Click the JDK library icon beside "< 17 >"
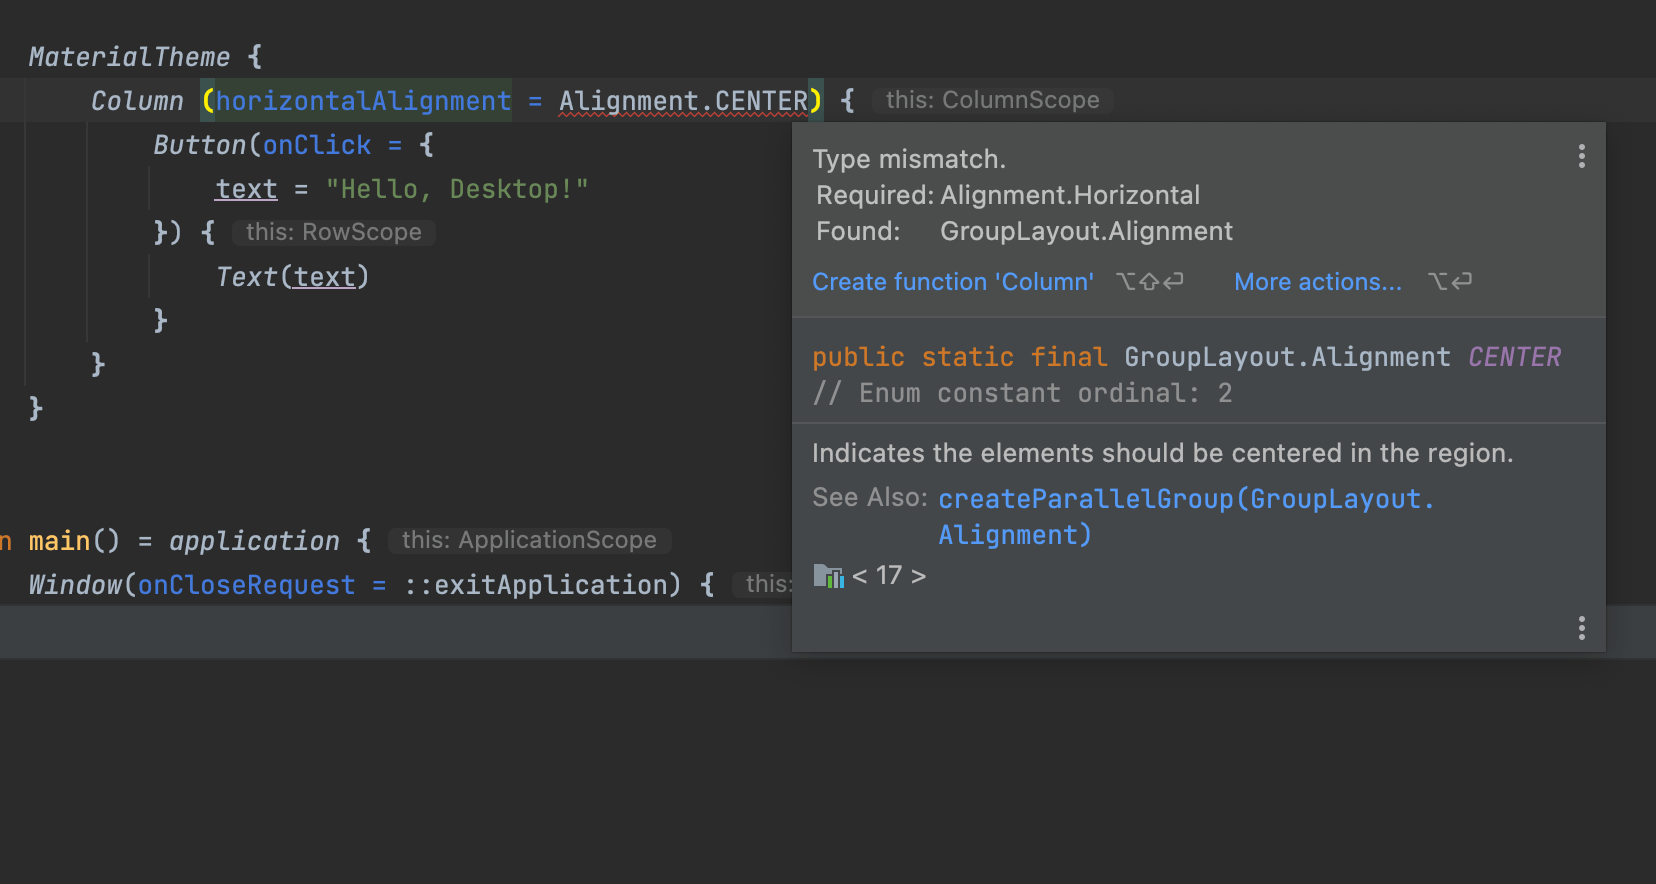Screen dimensions: 1656x884 pyautogui.click(x=828, y=576)
